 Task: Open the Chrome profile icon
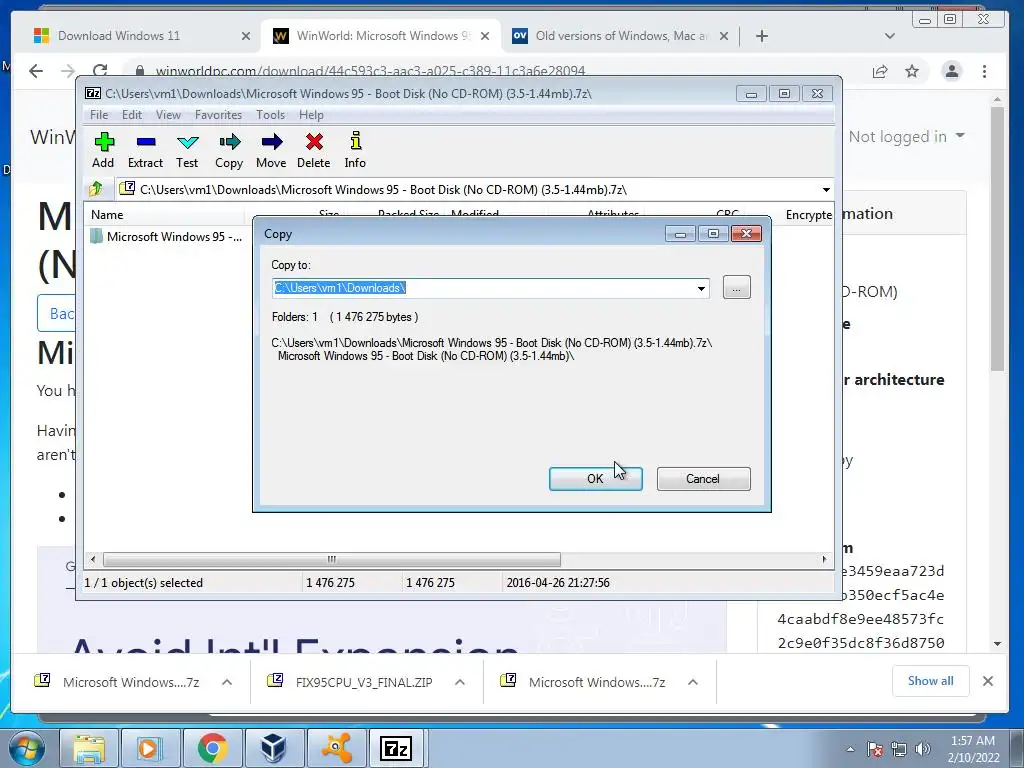point(952,71)
